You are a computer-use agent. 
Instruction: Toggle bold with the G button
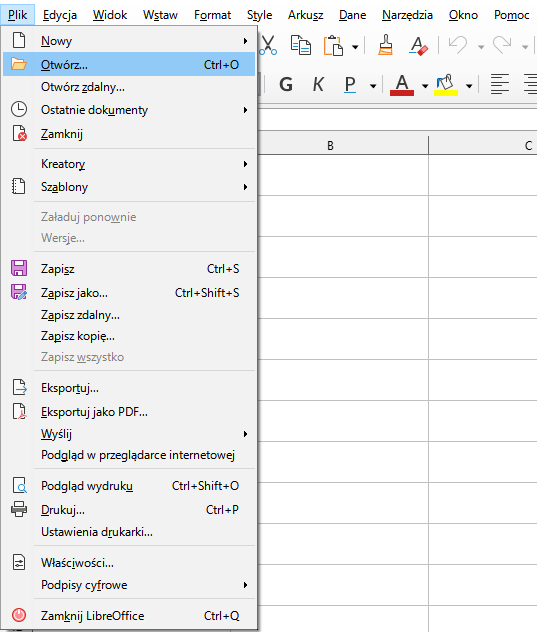pos(286,85)
